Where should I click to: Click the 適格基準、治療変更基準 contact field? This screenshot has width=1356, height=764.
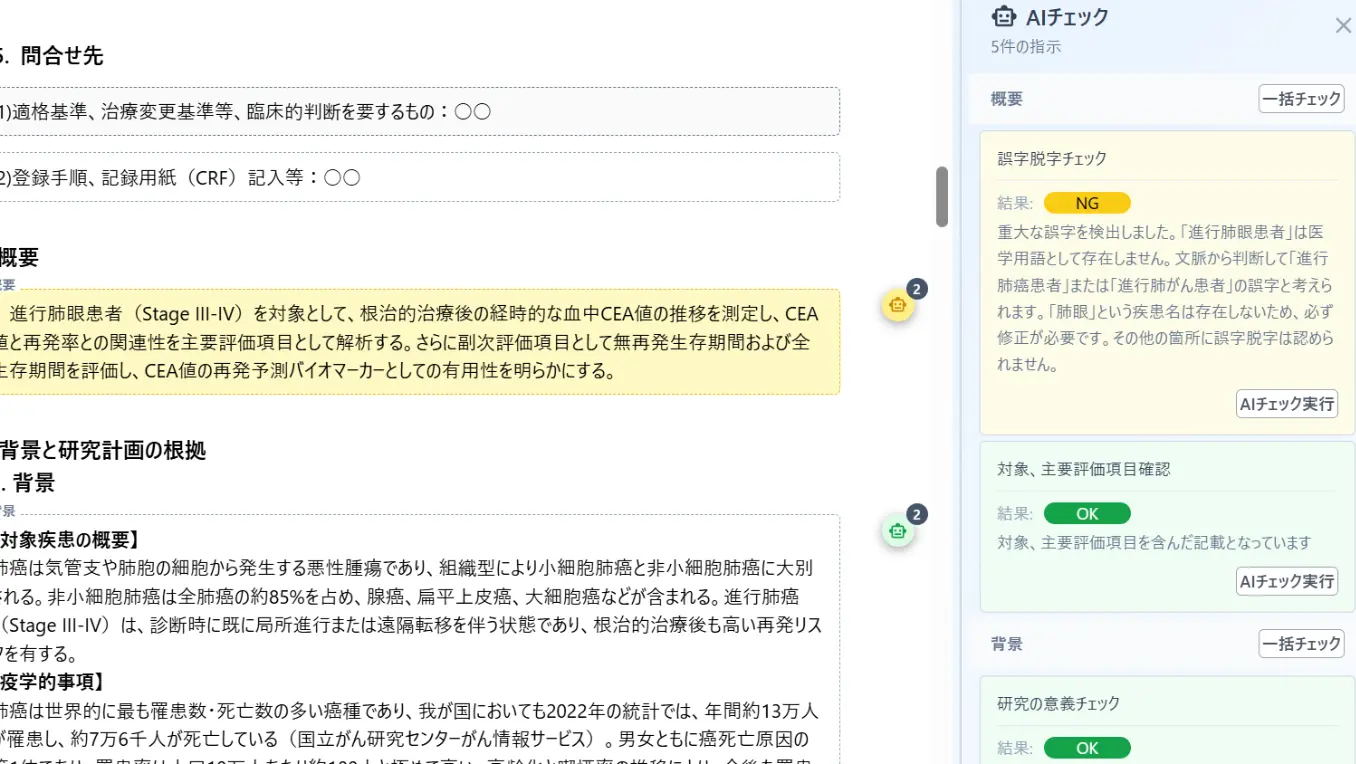[418, 111]
